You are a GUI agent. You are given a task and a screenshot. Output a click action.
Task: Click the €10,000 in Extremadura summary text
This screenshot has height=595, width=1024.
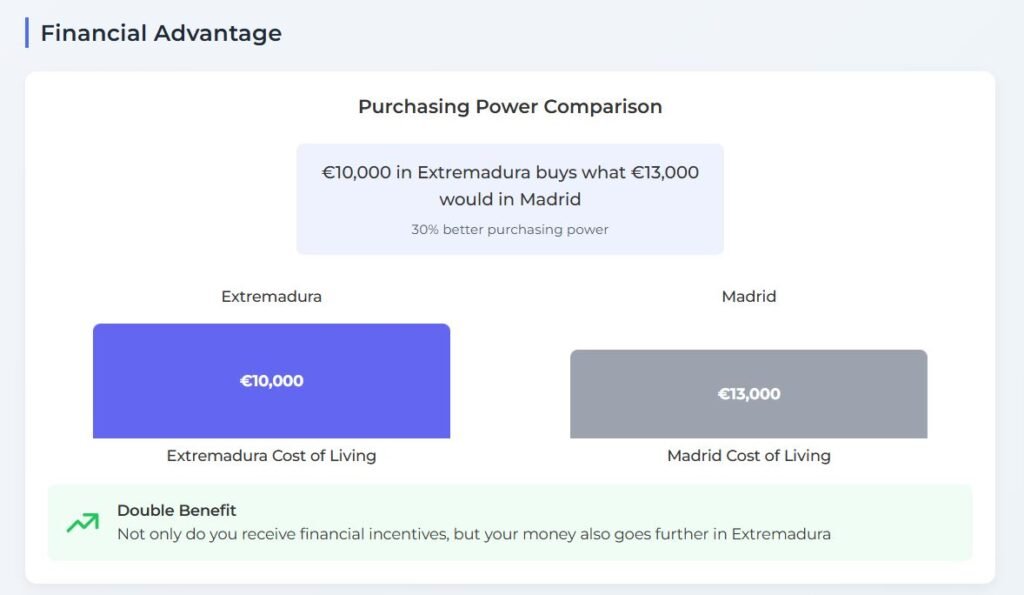(510, 185)
